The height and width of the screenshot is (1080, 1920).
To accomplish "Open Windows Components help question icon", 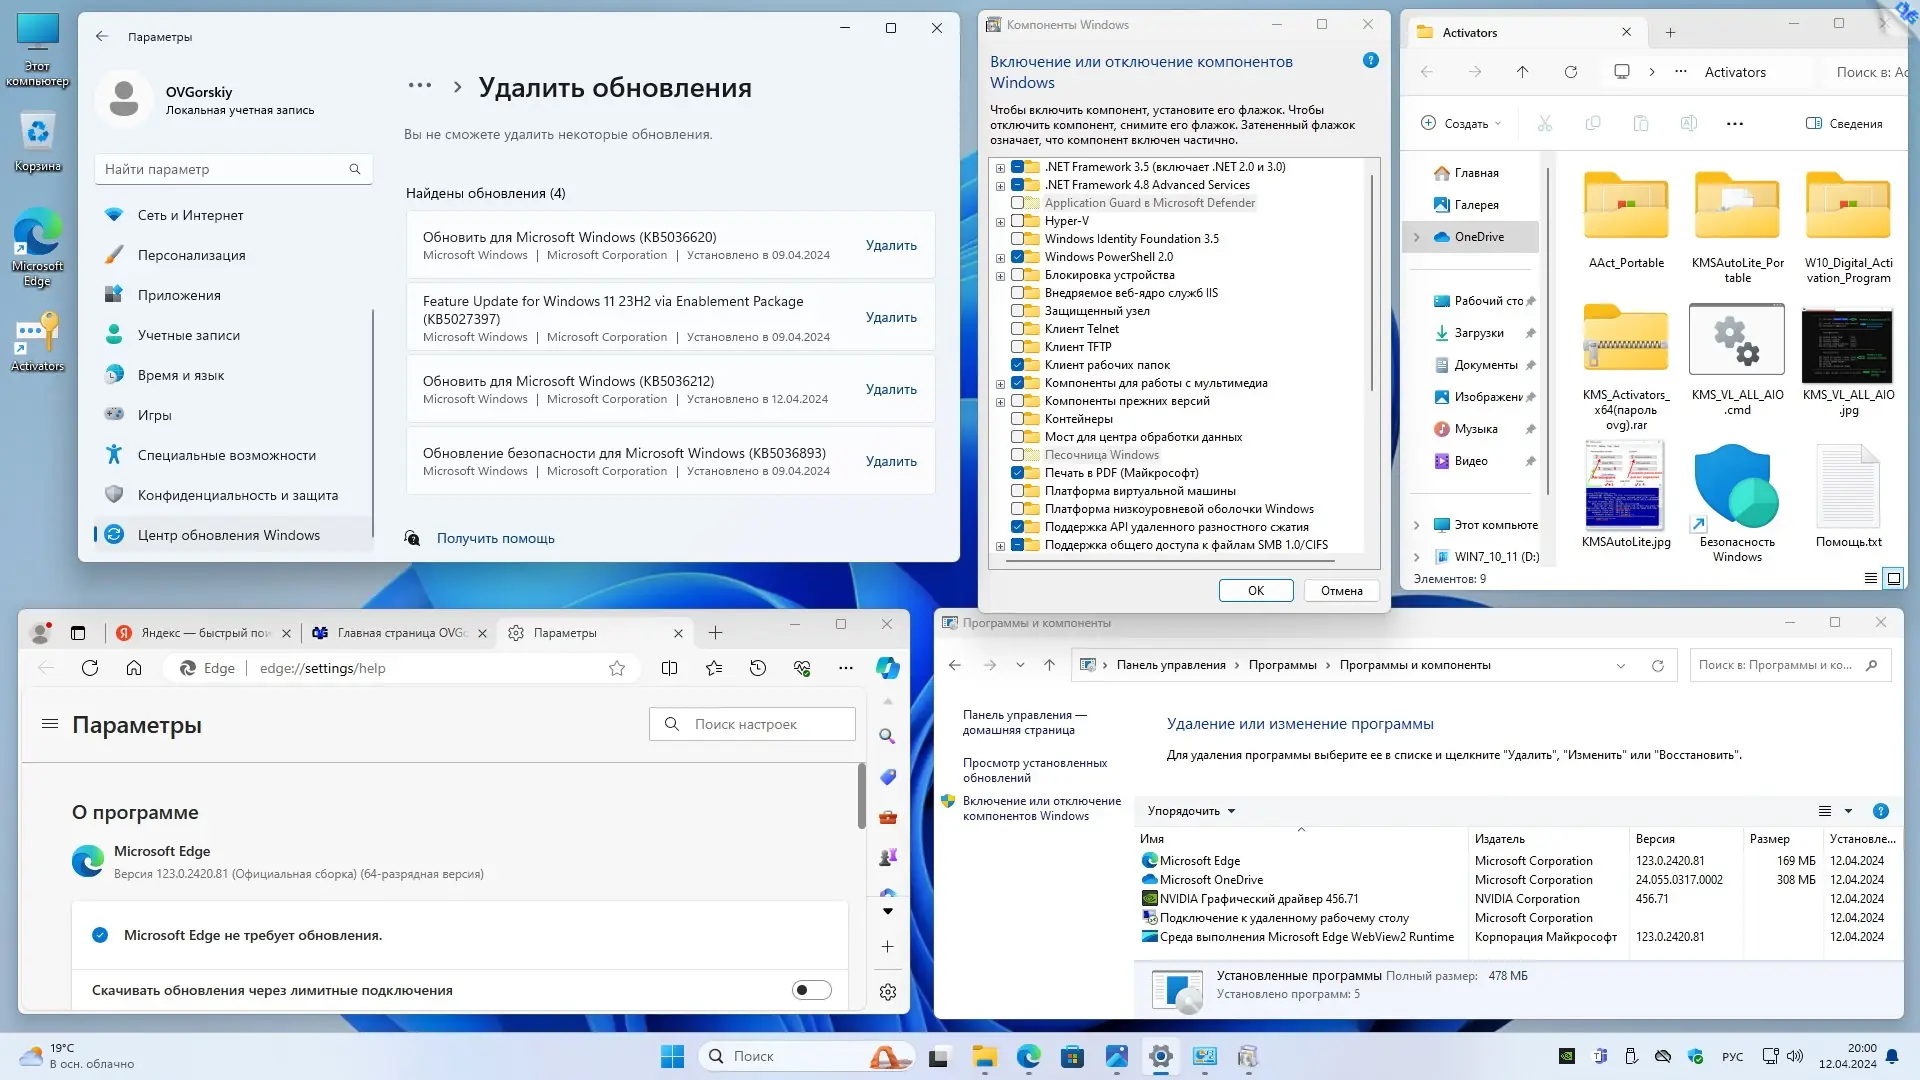I will pos(1371,61).
